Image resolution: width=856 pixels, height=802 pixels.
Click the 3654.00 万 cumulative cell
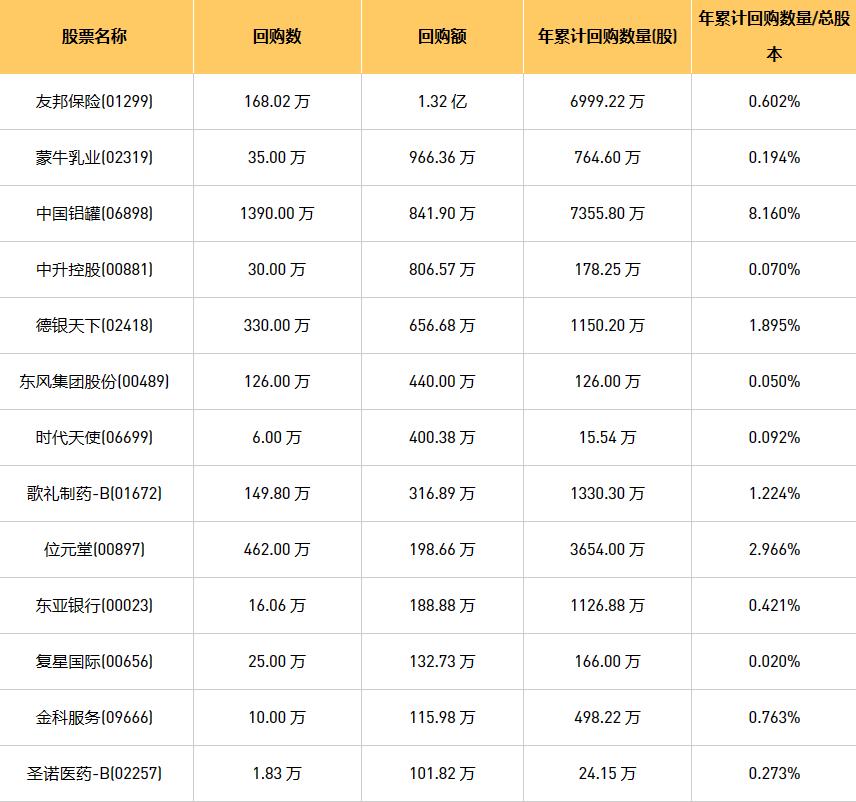pos(607,550)
